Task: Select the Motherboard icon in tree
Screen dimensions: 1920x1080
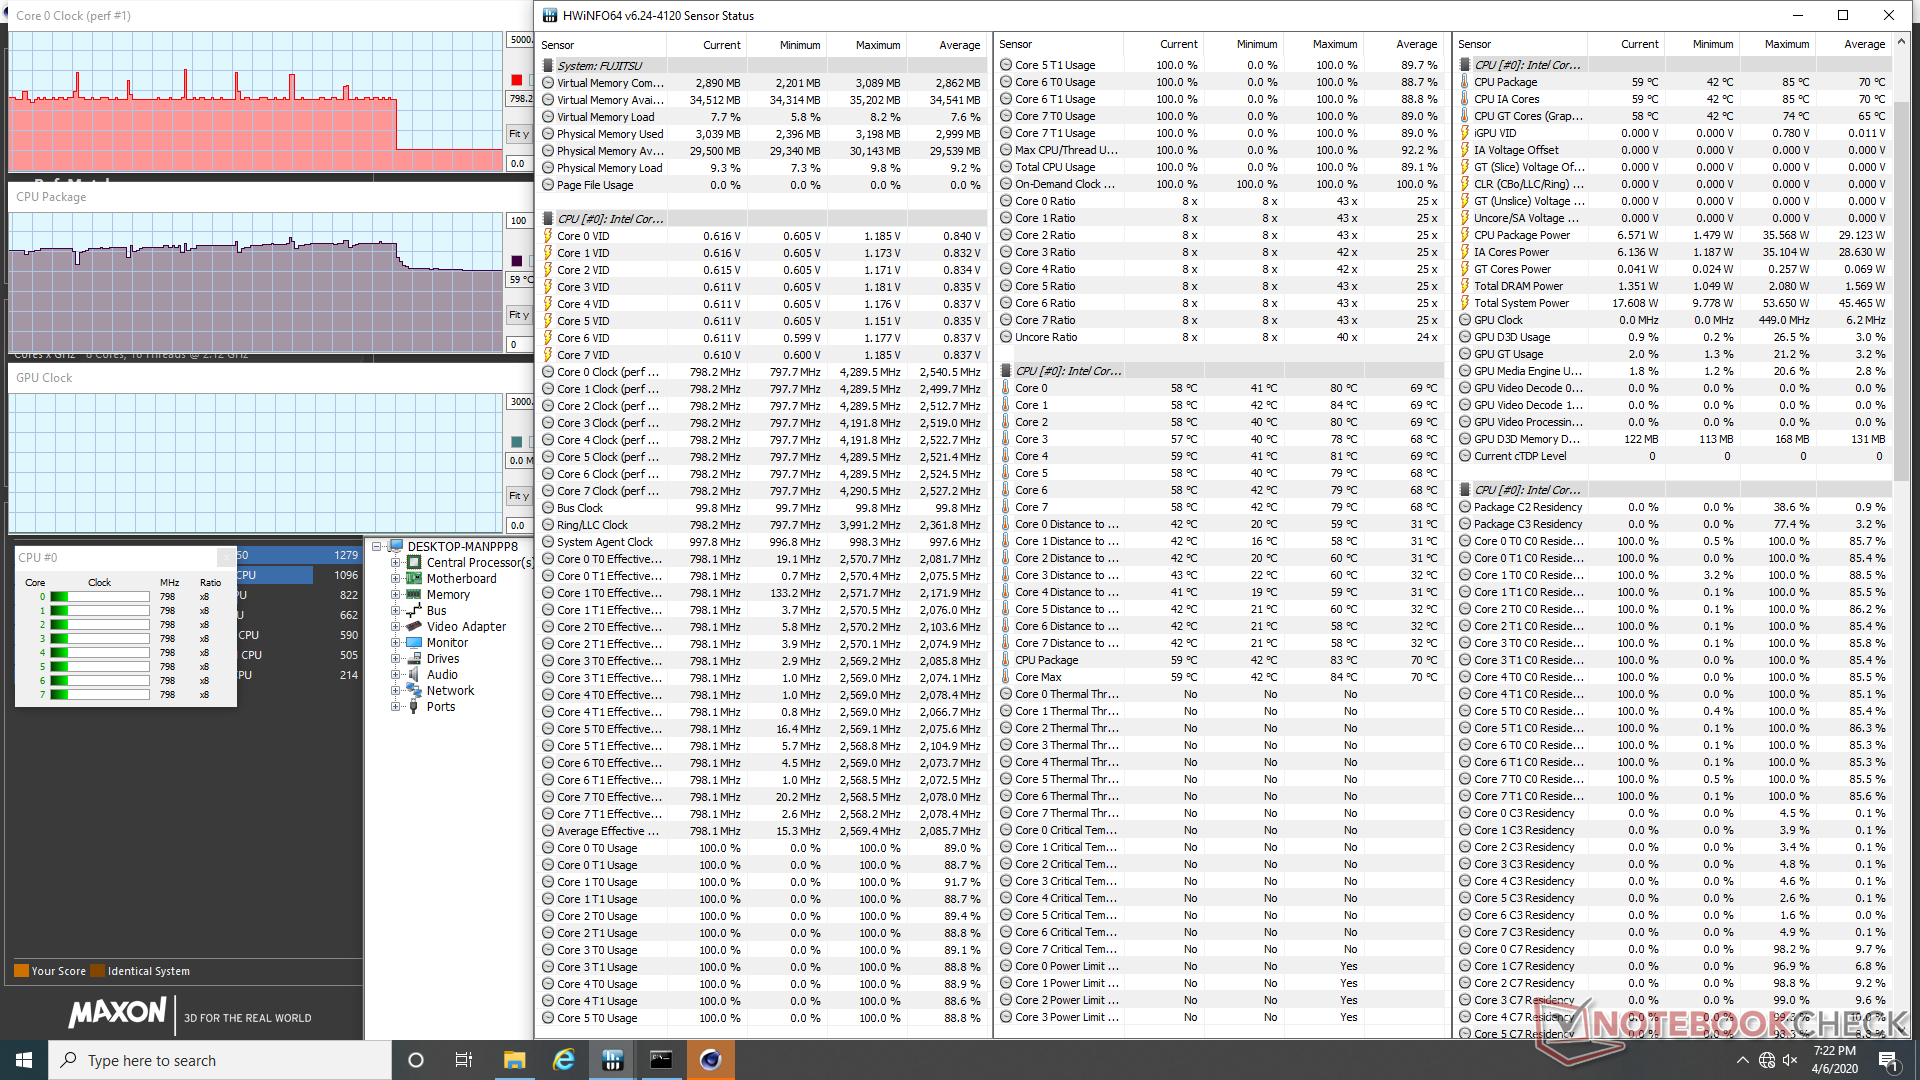Action: coord(413,579)
